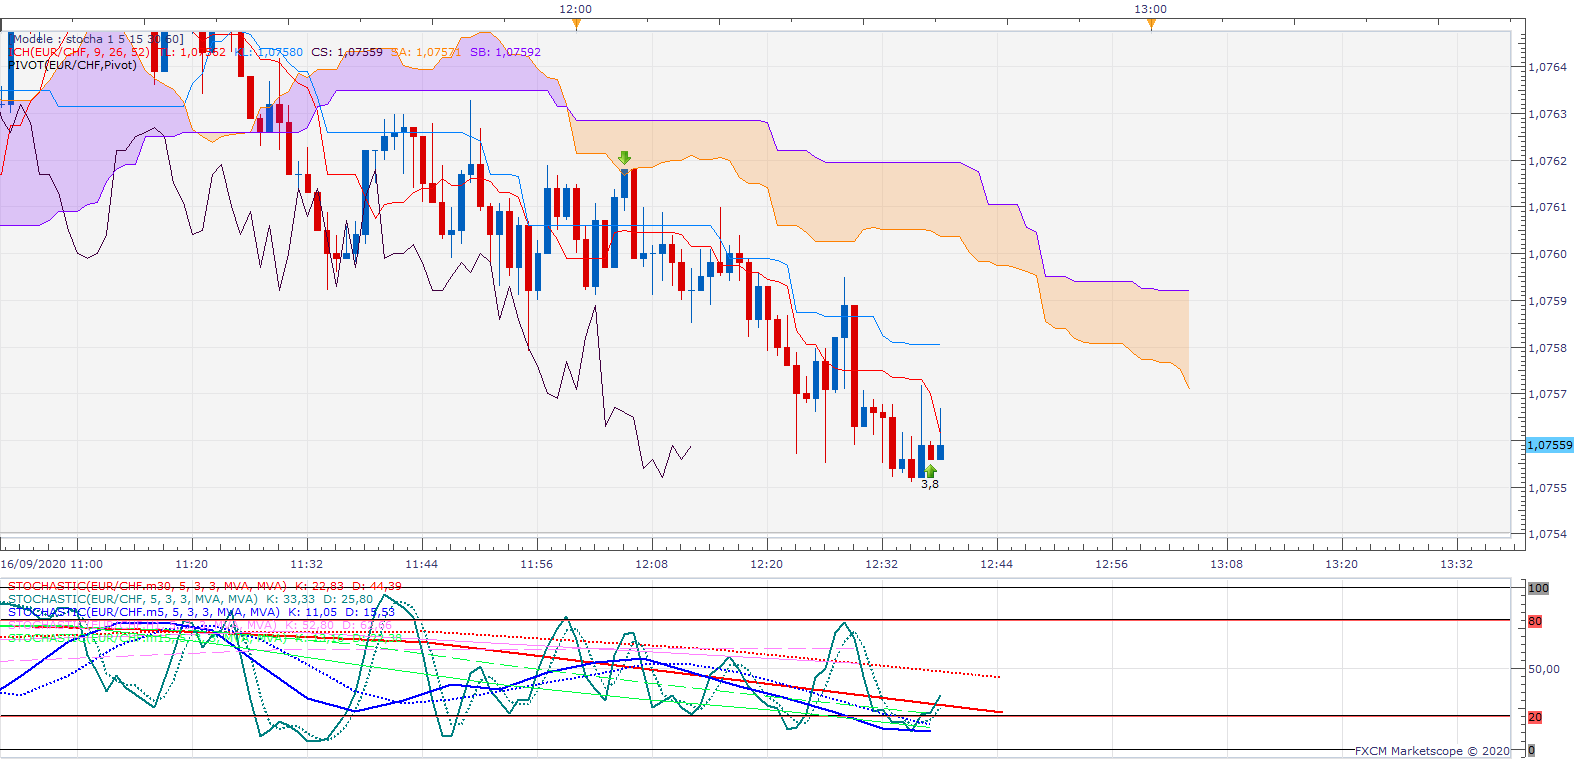The height and width of the screenshot is (760, 1583).
Task: Click the Ichimoku 'SB: 1,07592' value
Action: [505, 52]
